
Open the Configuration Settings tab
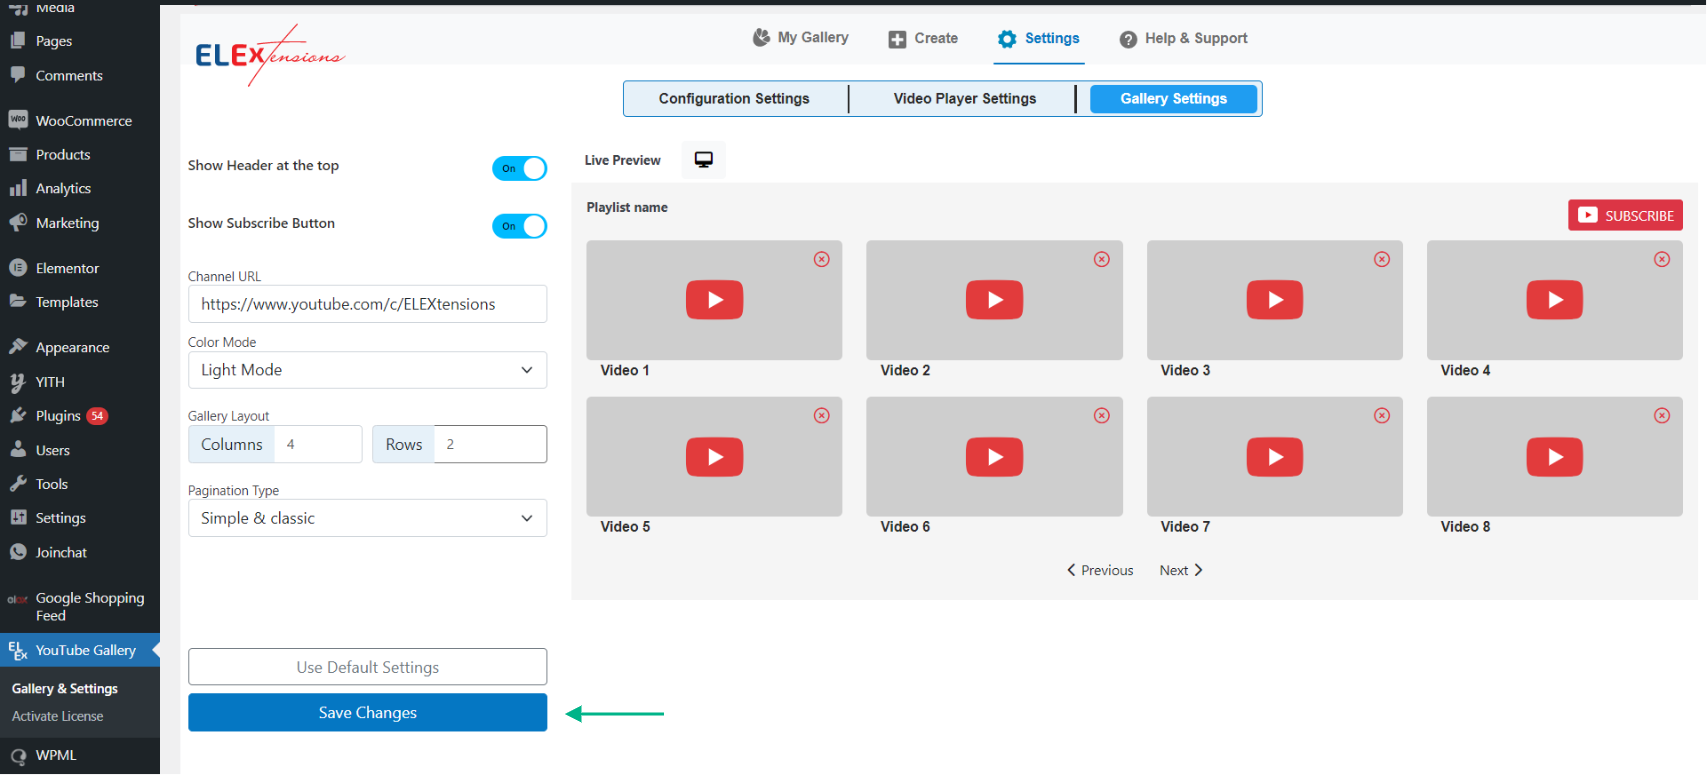tap(734, 99)
